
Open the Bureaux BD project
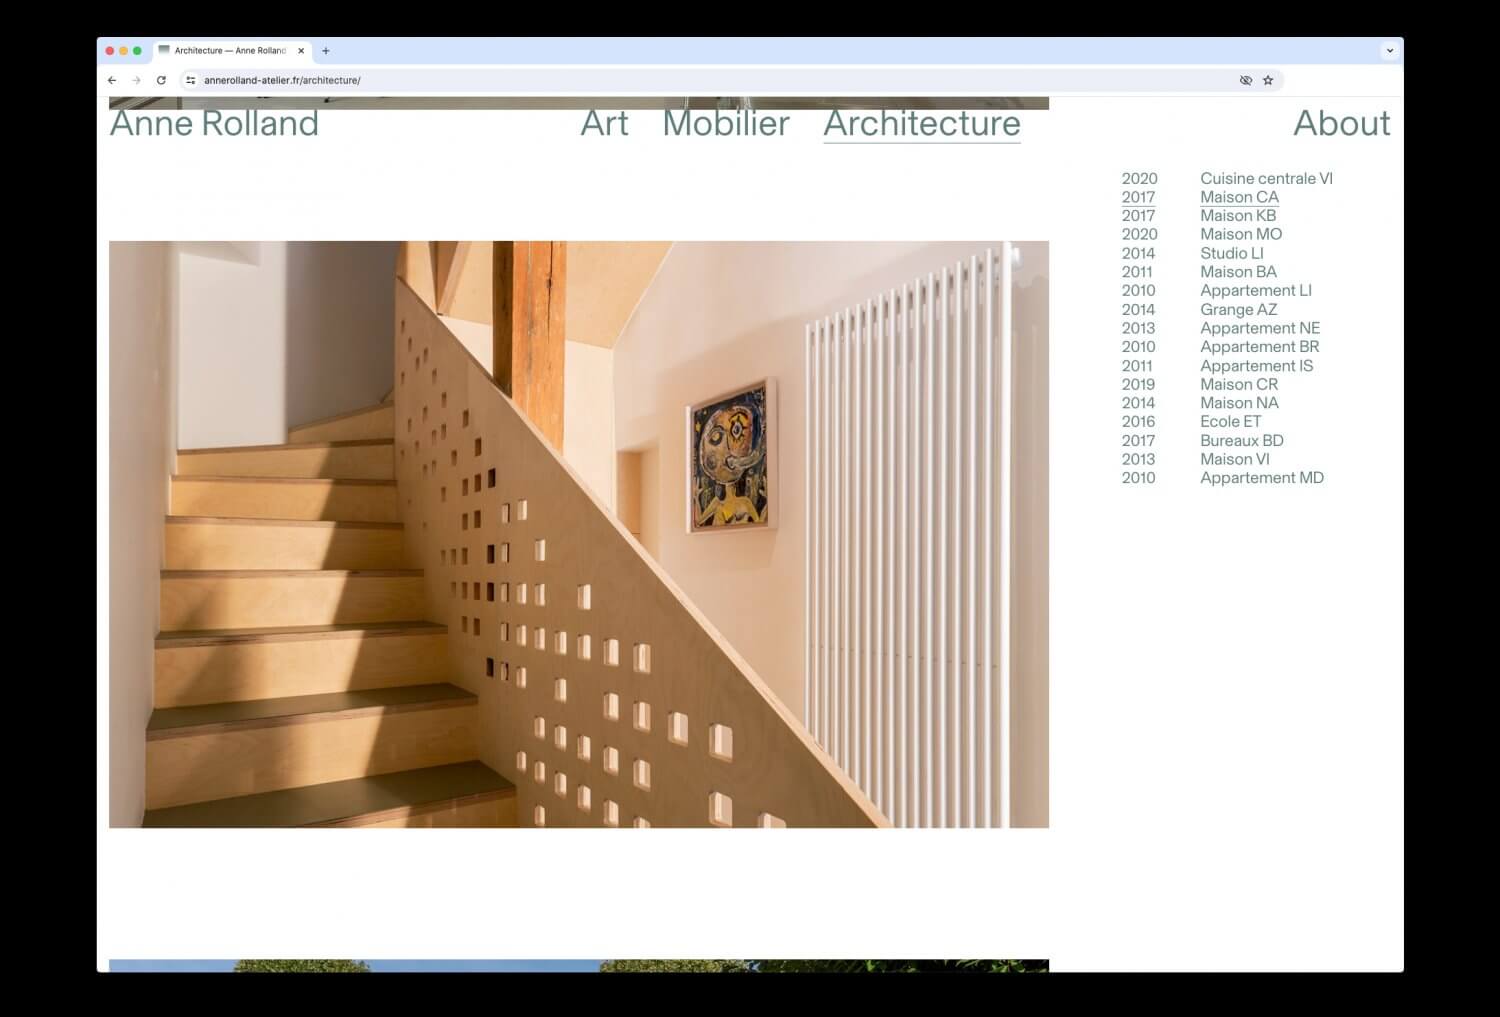point(1242,441)
